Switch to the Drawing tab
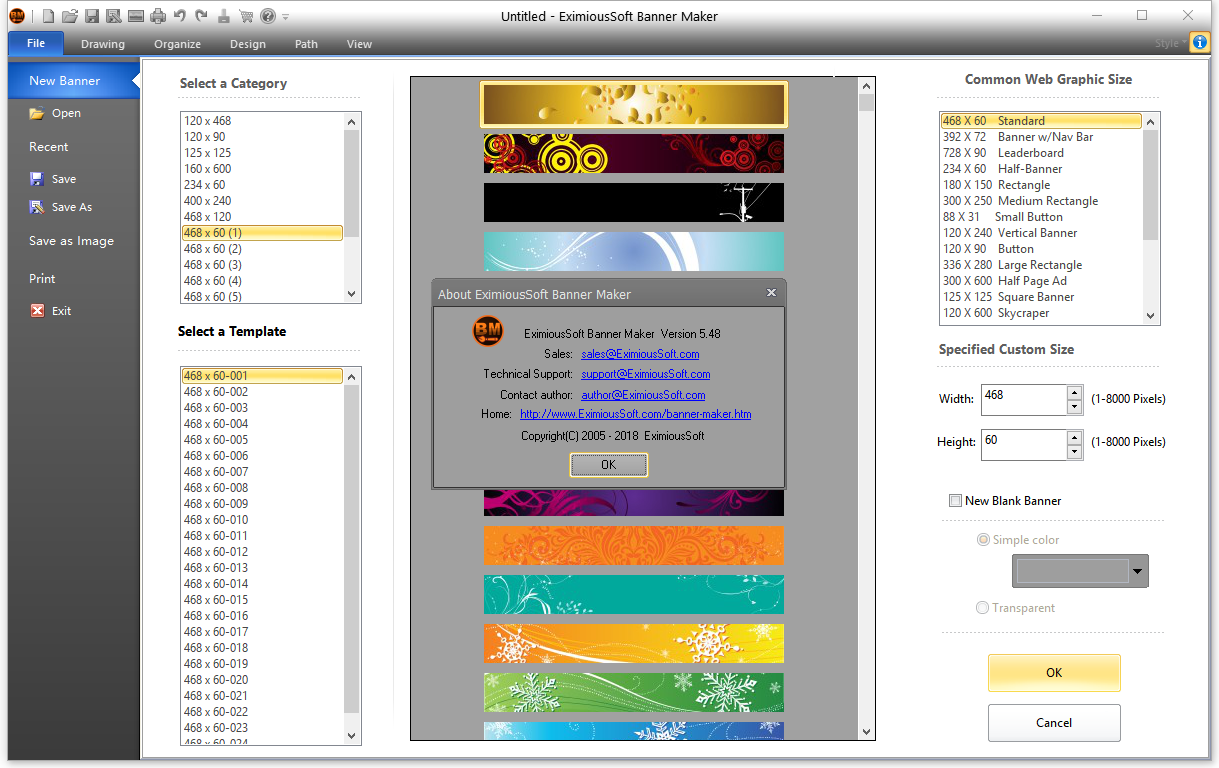The image size is (1219, 768). 103,44
